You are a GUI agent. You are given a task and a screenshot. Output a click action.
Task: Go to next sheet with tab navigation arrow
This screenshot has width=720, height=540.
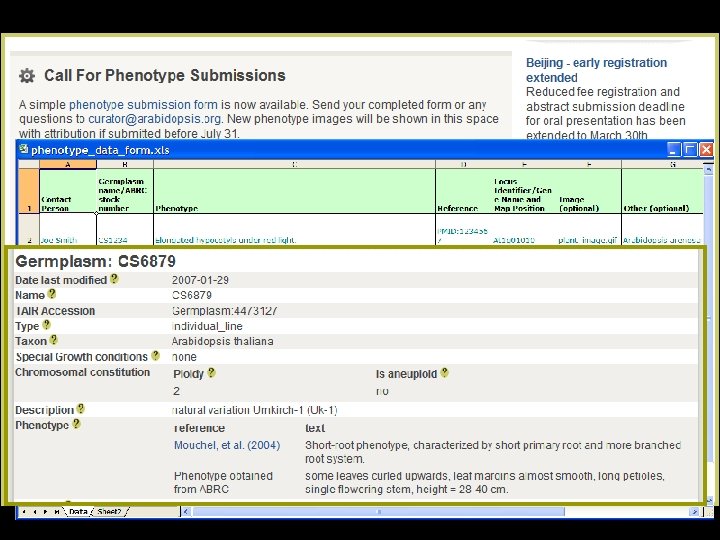point(45,512)
